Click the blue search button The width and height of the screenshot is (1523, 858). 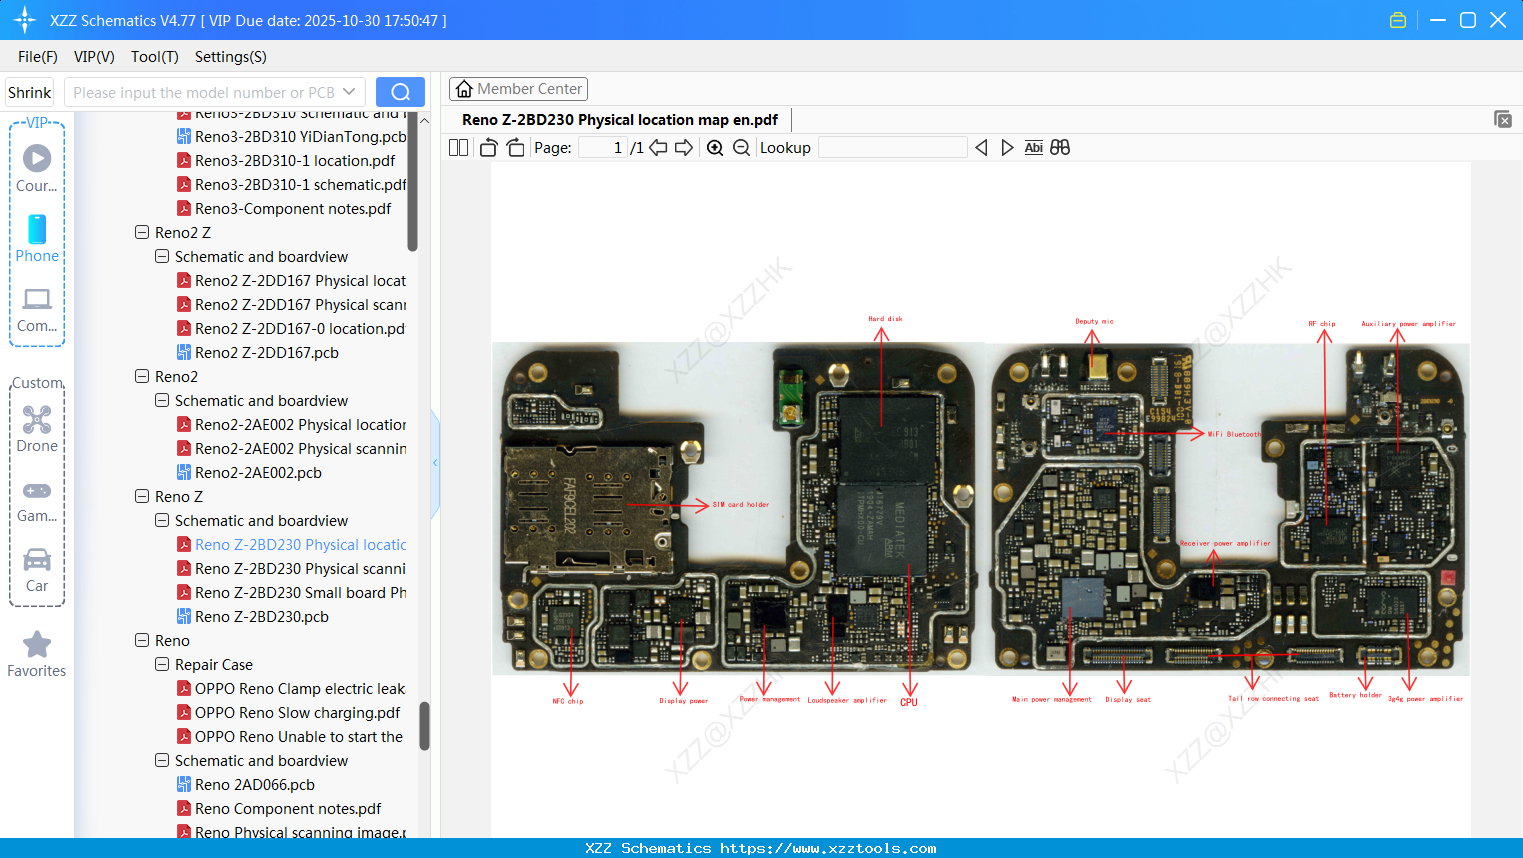[400, 92]
